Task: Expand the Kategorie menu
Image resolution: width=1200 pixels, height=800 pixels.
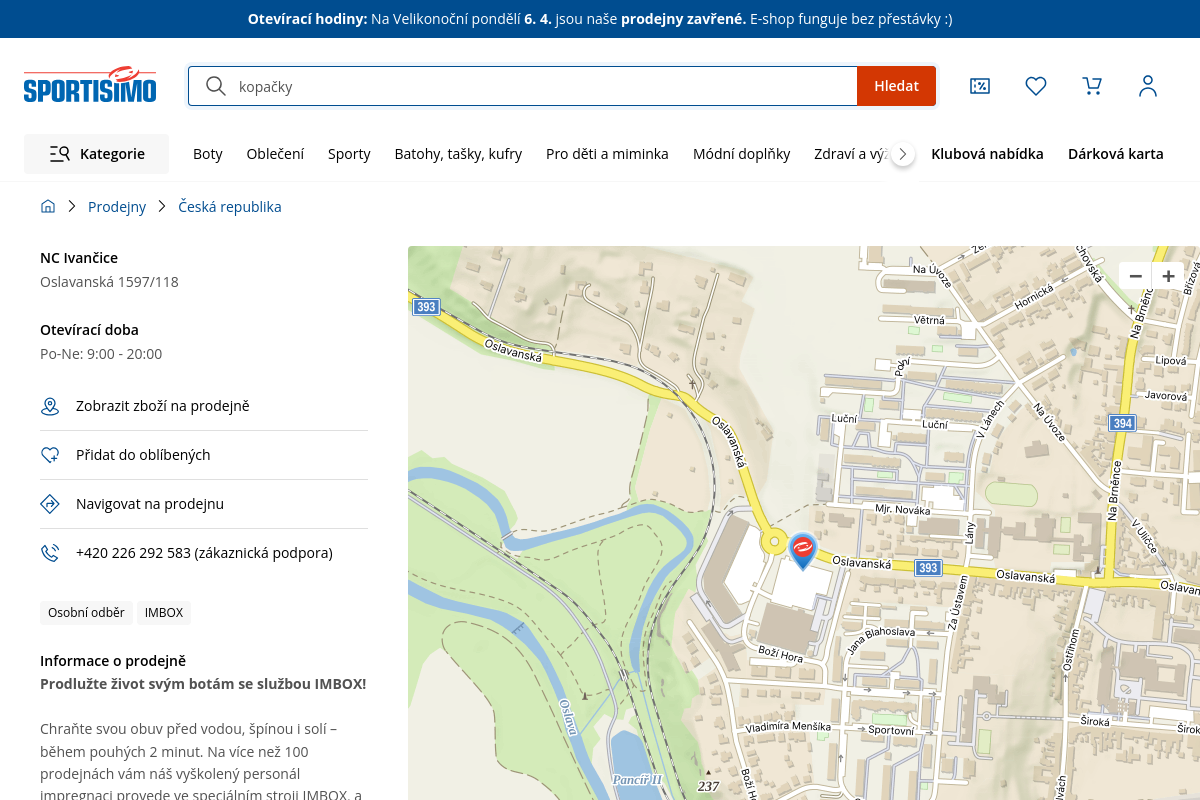Action: coord(97,154)
